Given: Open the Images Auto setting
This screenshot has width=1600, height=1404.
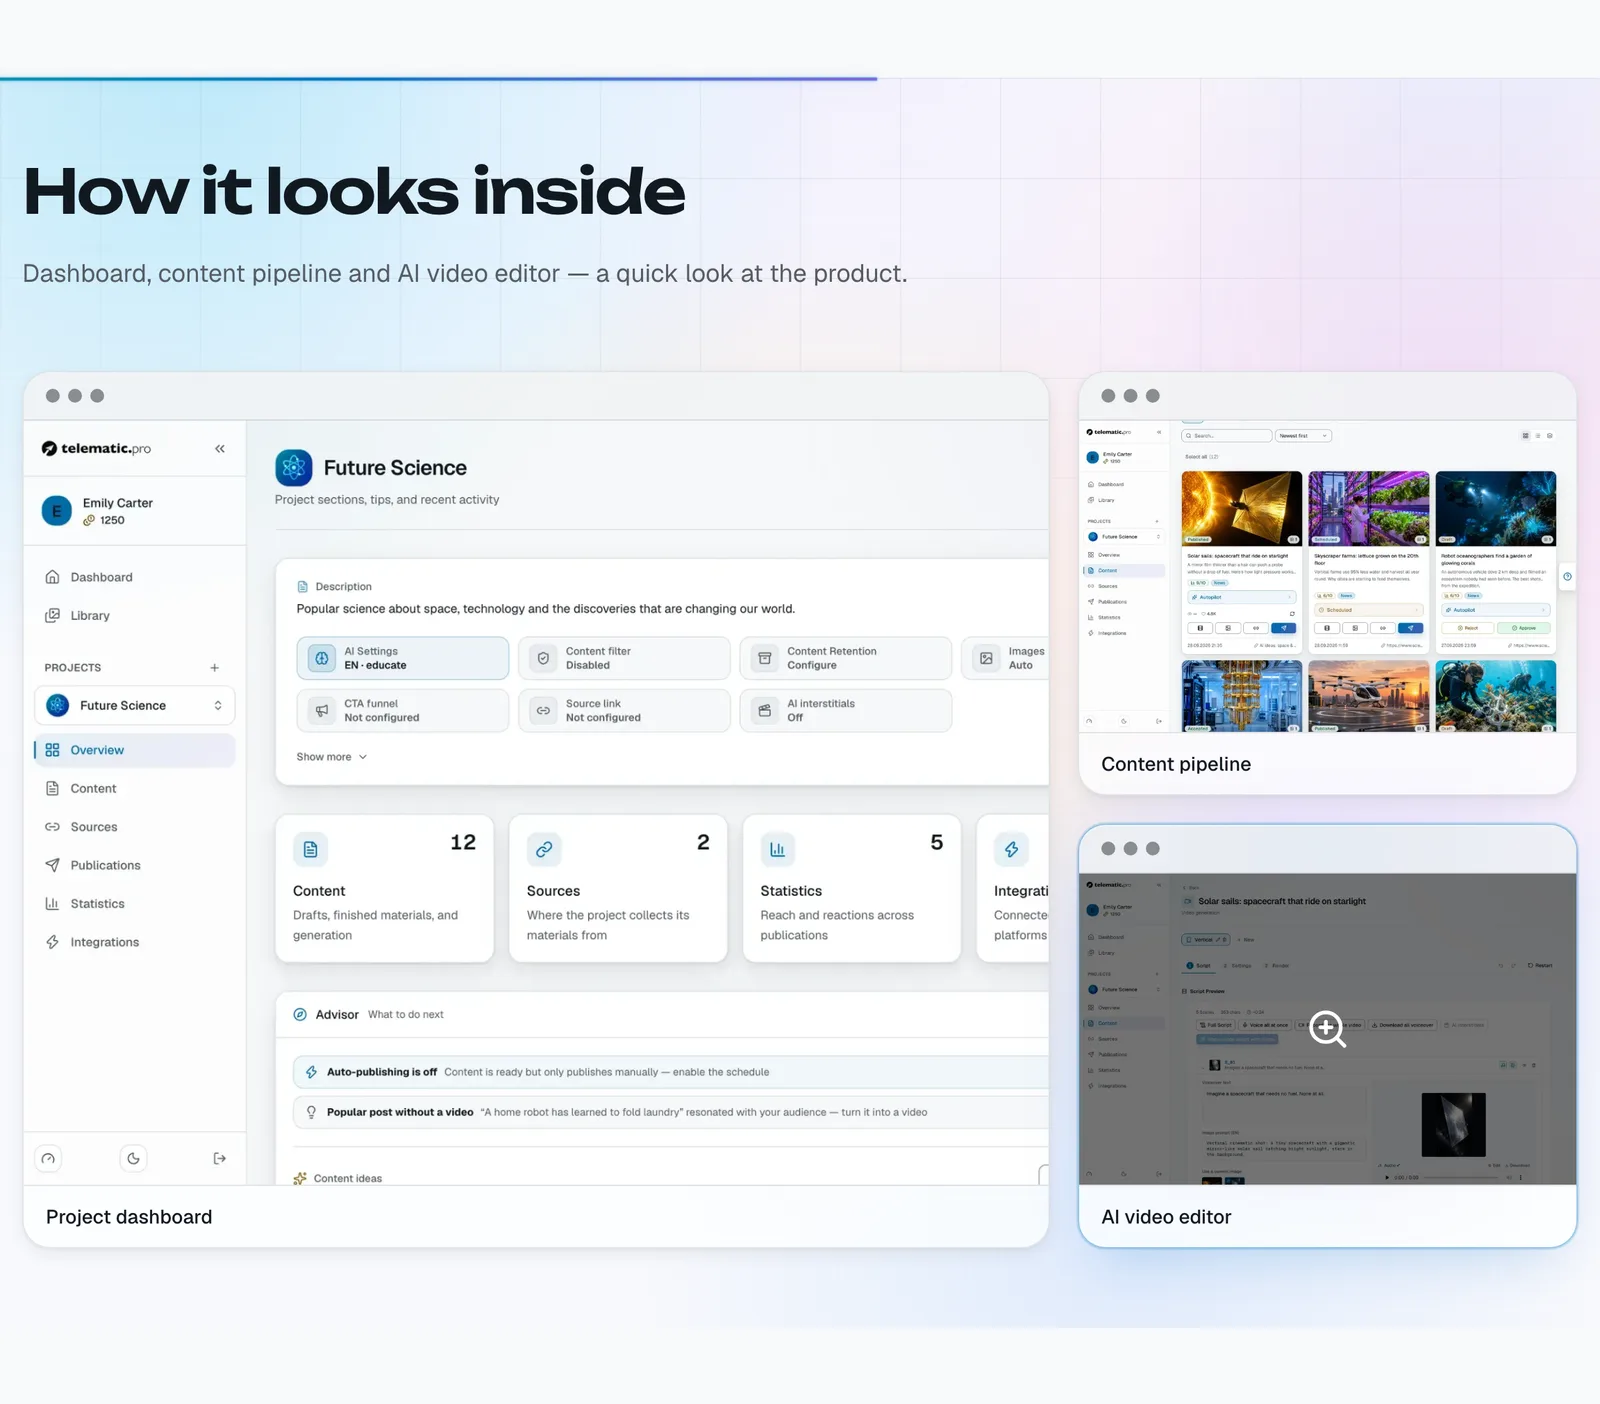Looking at the screenshot, I should pyautogui.click(x=1005, y=658).
